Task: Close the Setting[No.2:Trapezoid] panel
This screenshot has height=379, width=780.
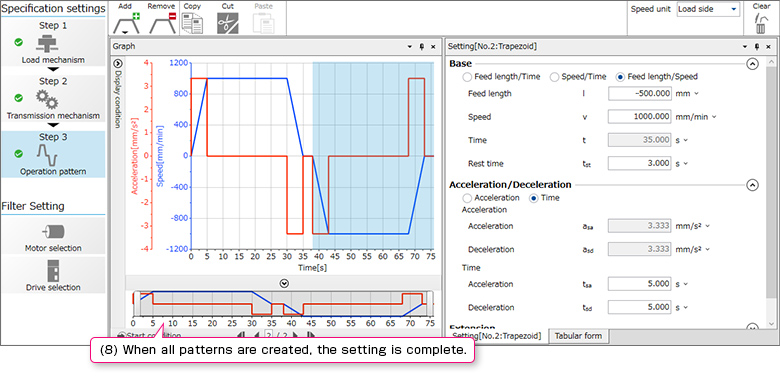Action: click(x=768, y=46)
